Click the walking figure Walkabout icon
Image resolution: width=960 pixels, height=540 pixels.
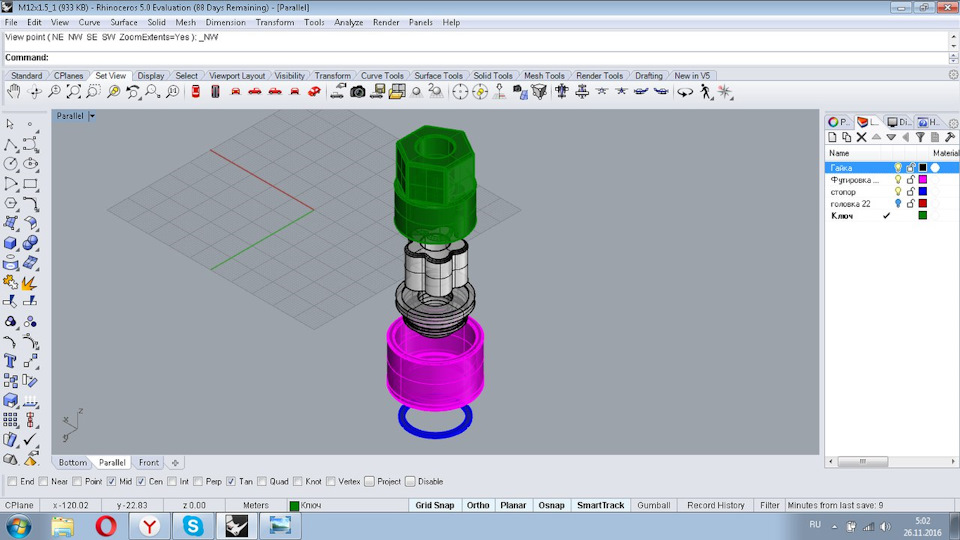[x=705, y=92]
